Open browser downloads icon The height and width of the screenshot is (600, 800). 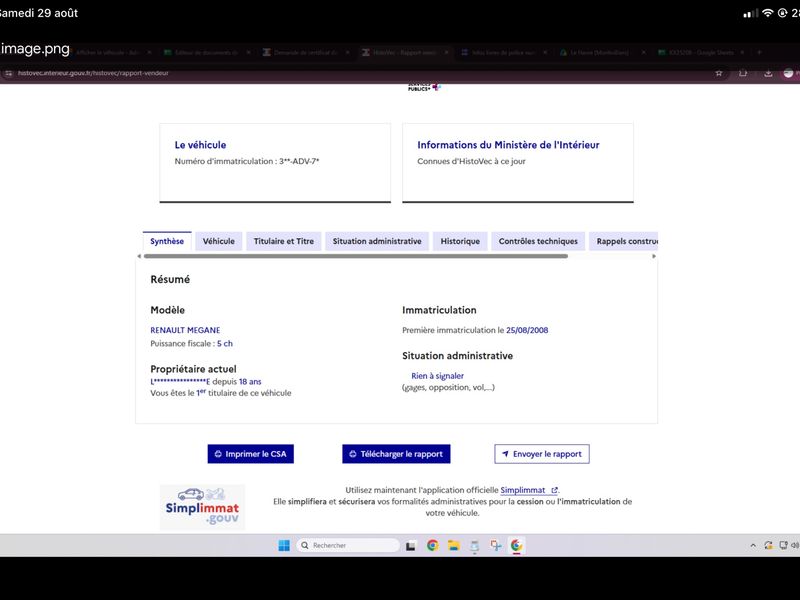(x=768, y=73)
